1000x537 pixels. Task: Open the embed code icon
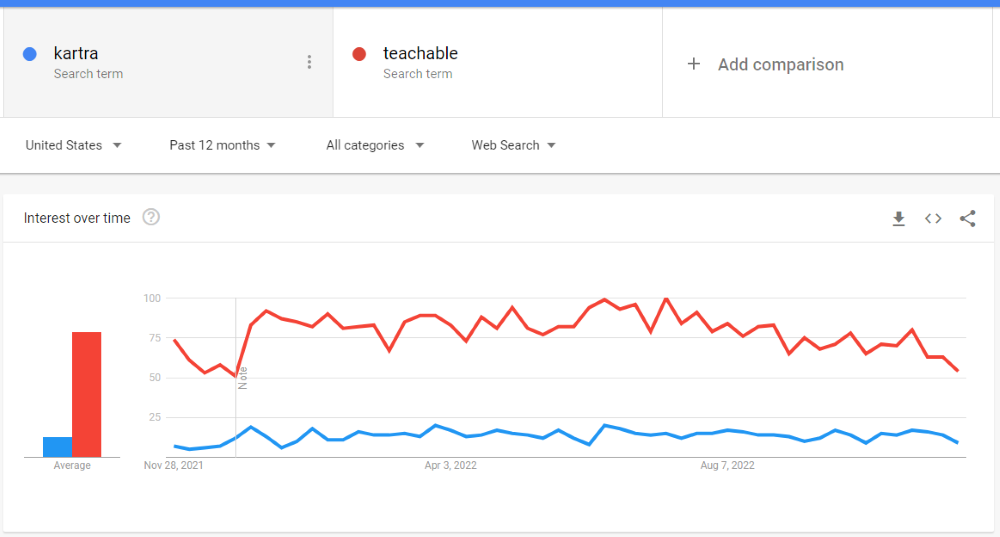[x=933, y=219]
